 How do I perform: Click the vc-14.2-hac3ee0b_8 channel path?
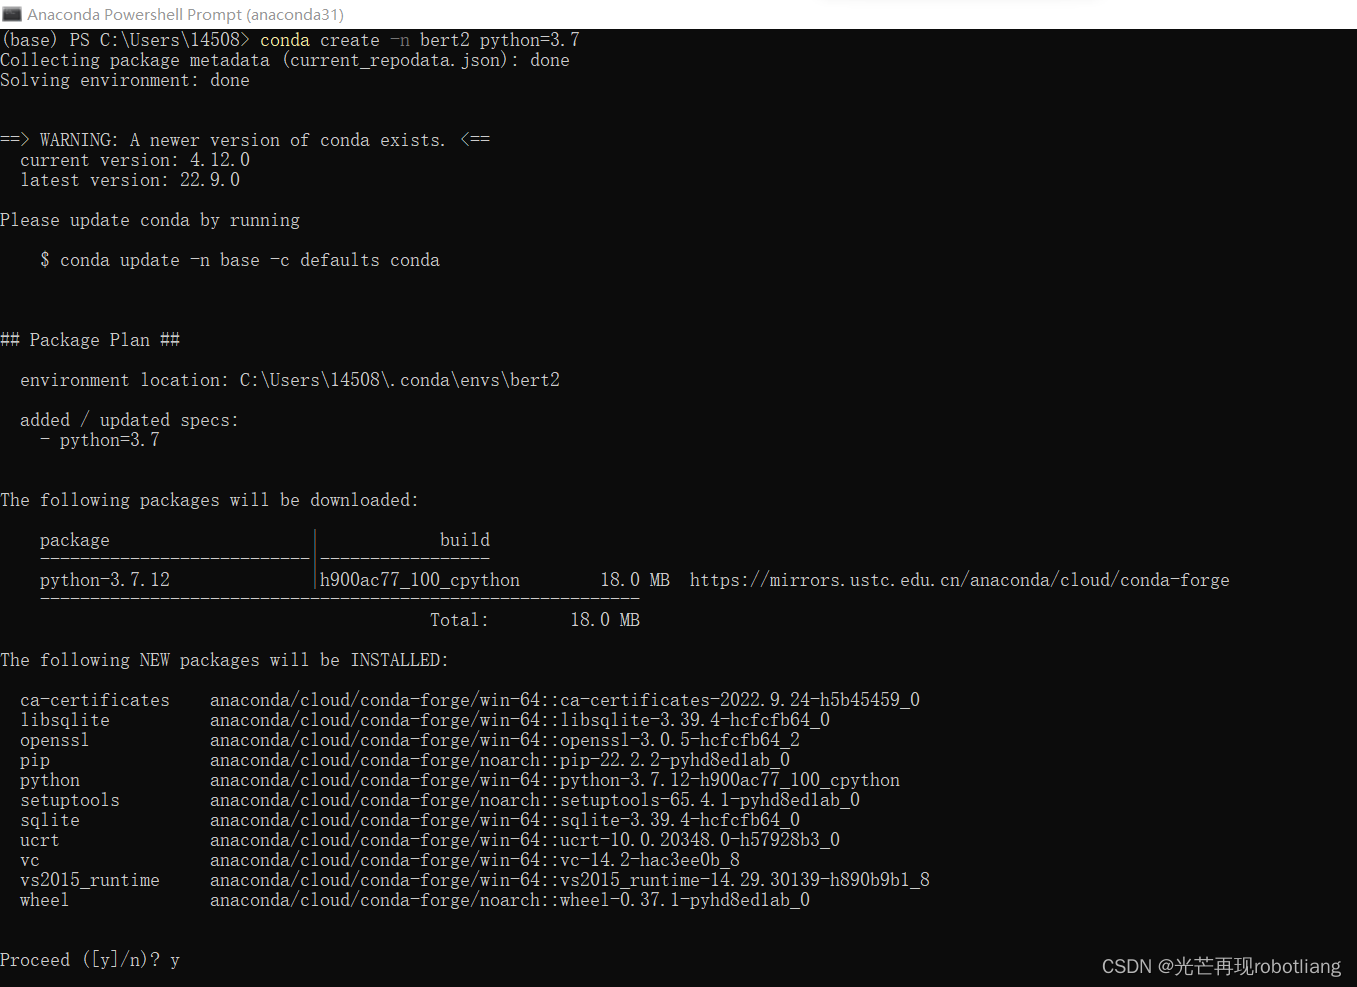click(475, 860)
